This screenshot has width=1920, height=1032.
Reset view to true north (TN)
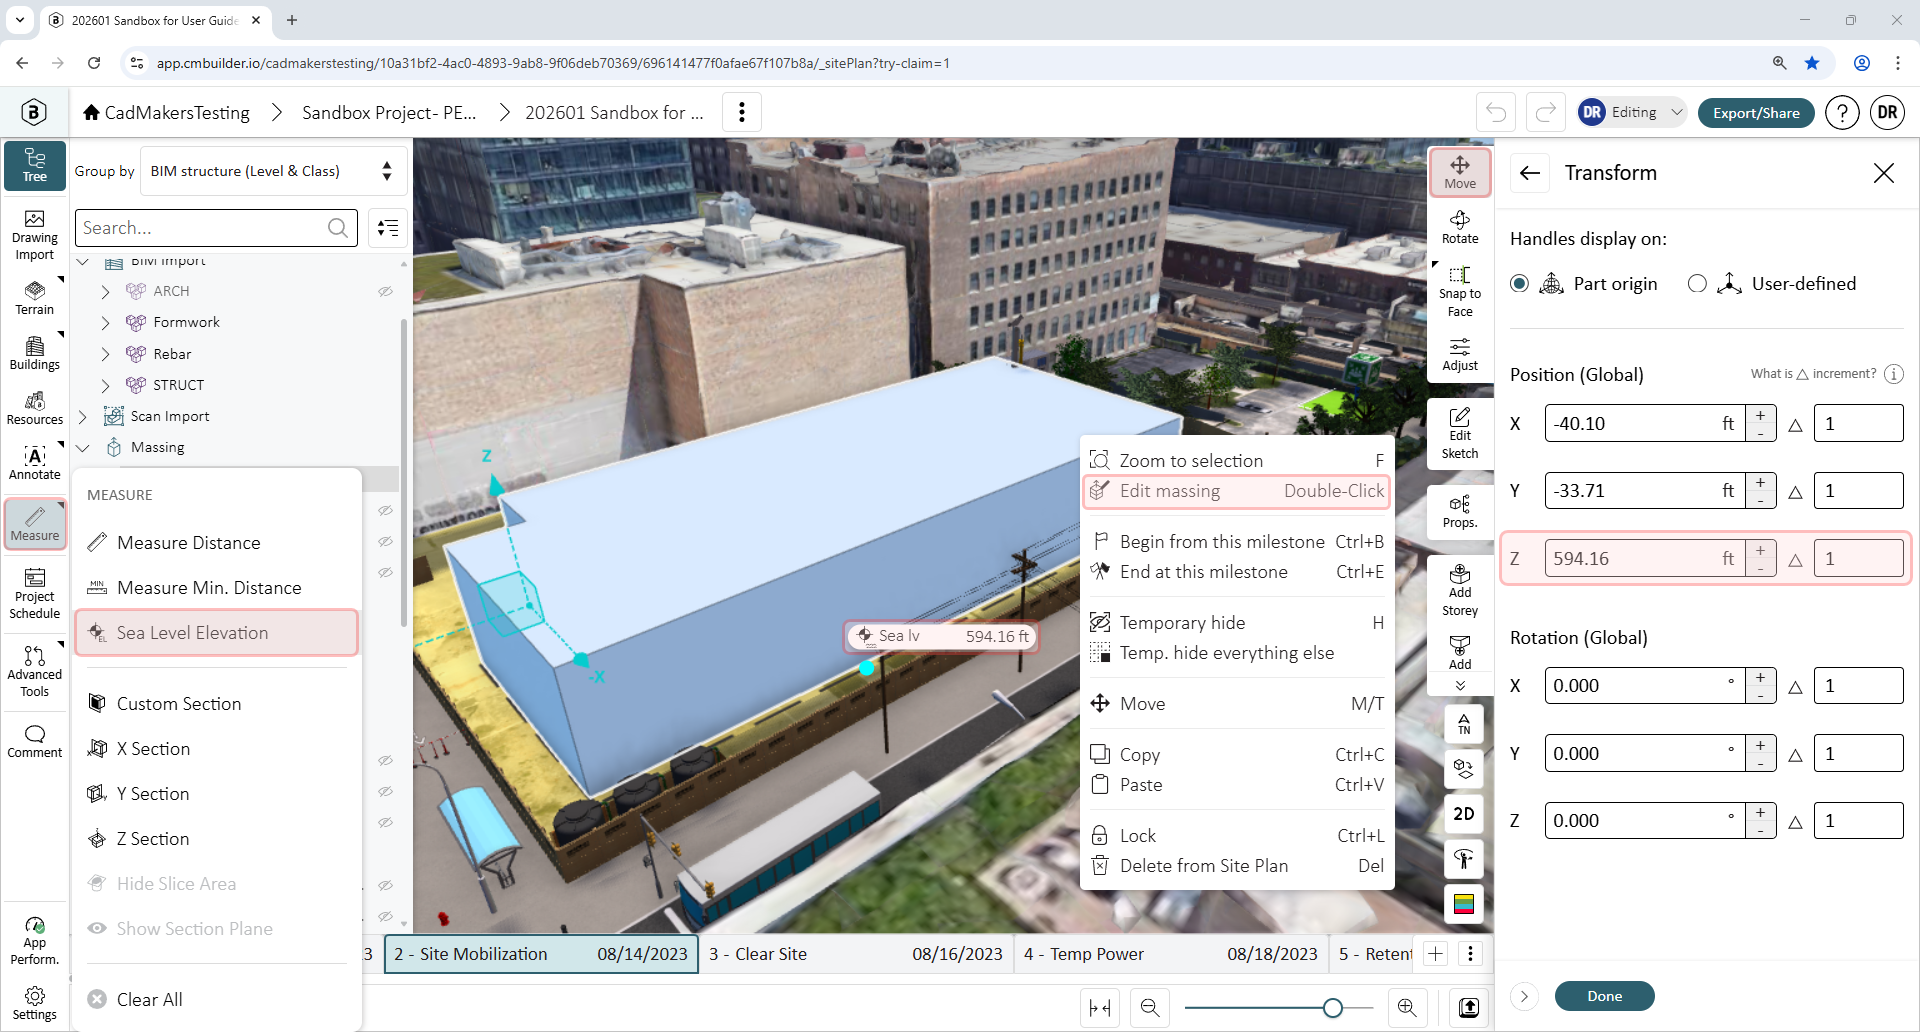[x=1464, y=724]
